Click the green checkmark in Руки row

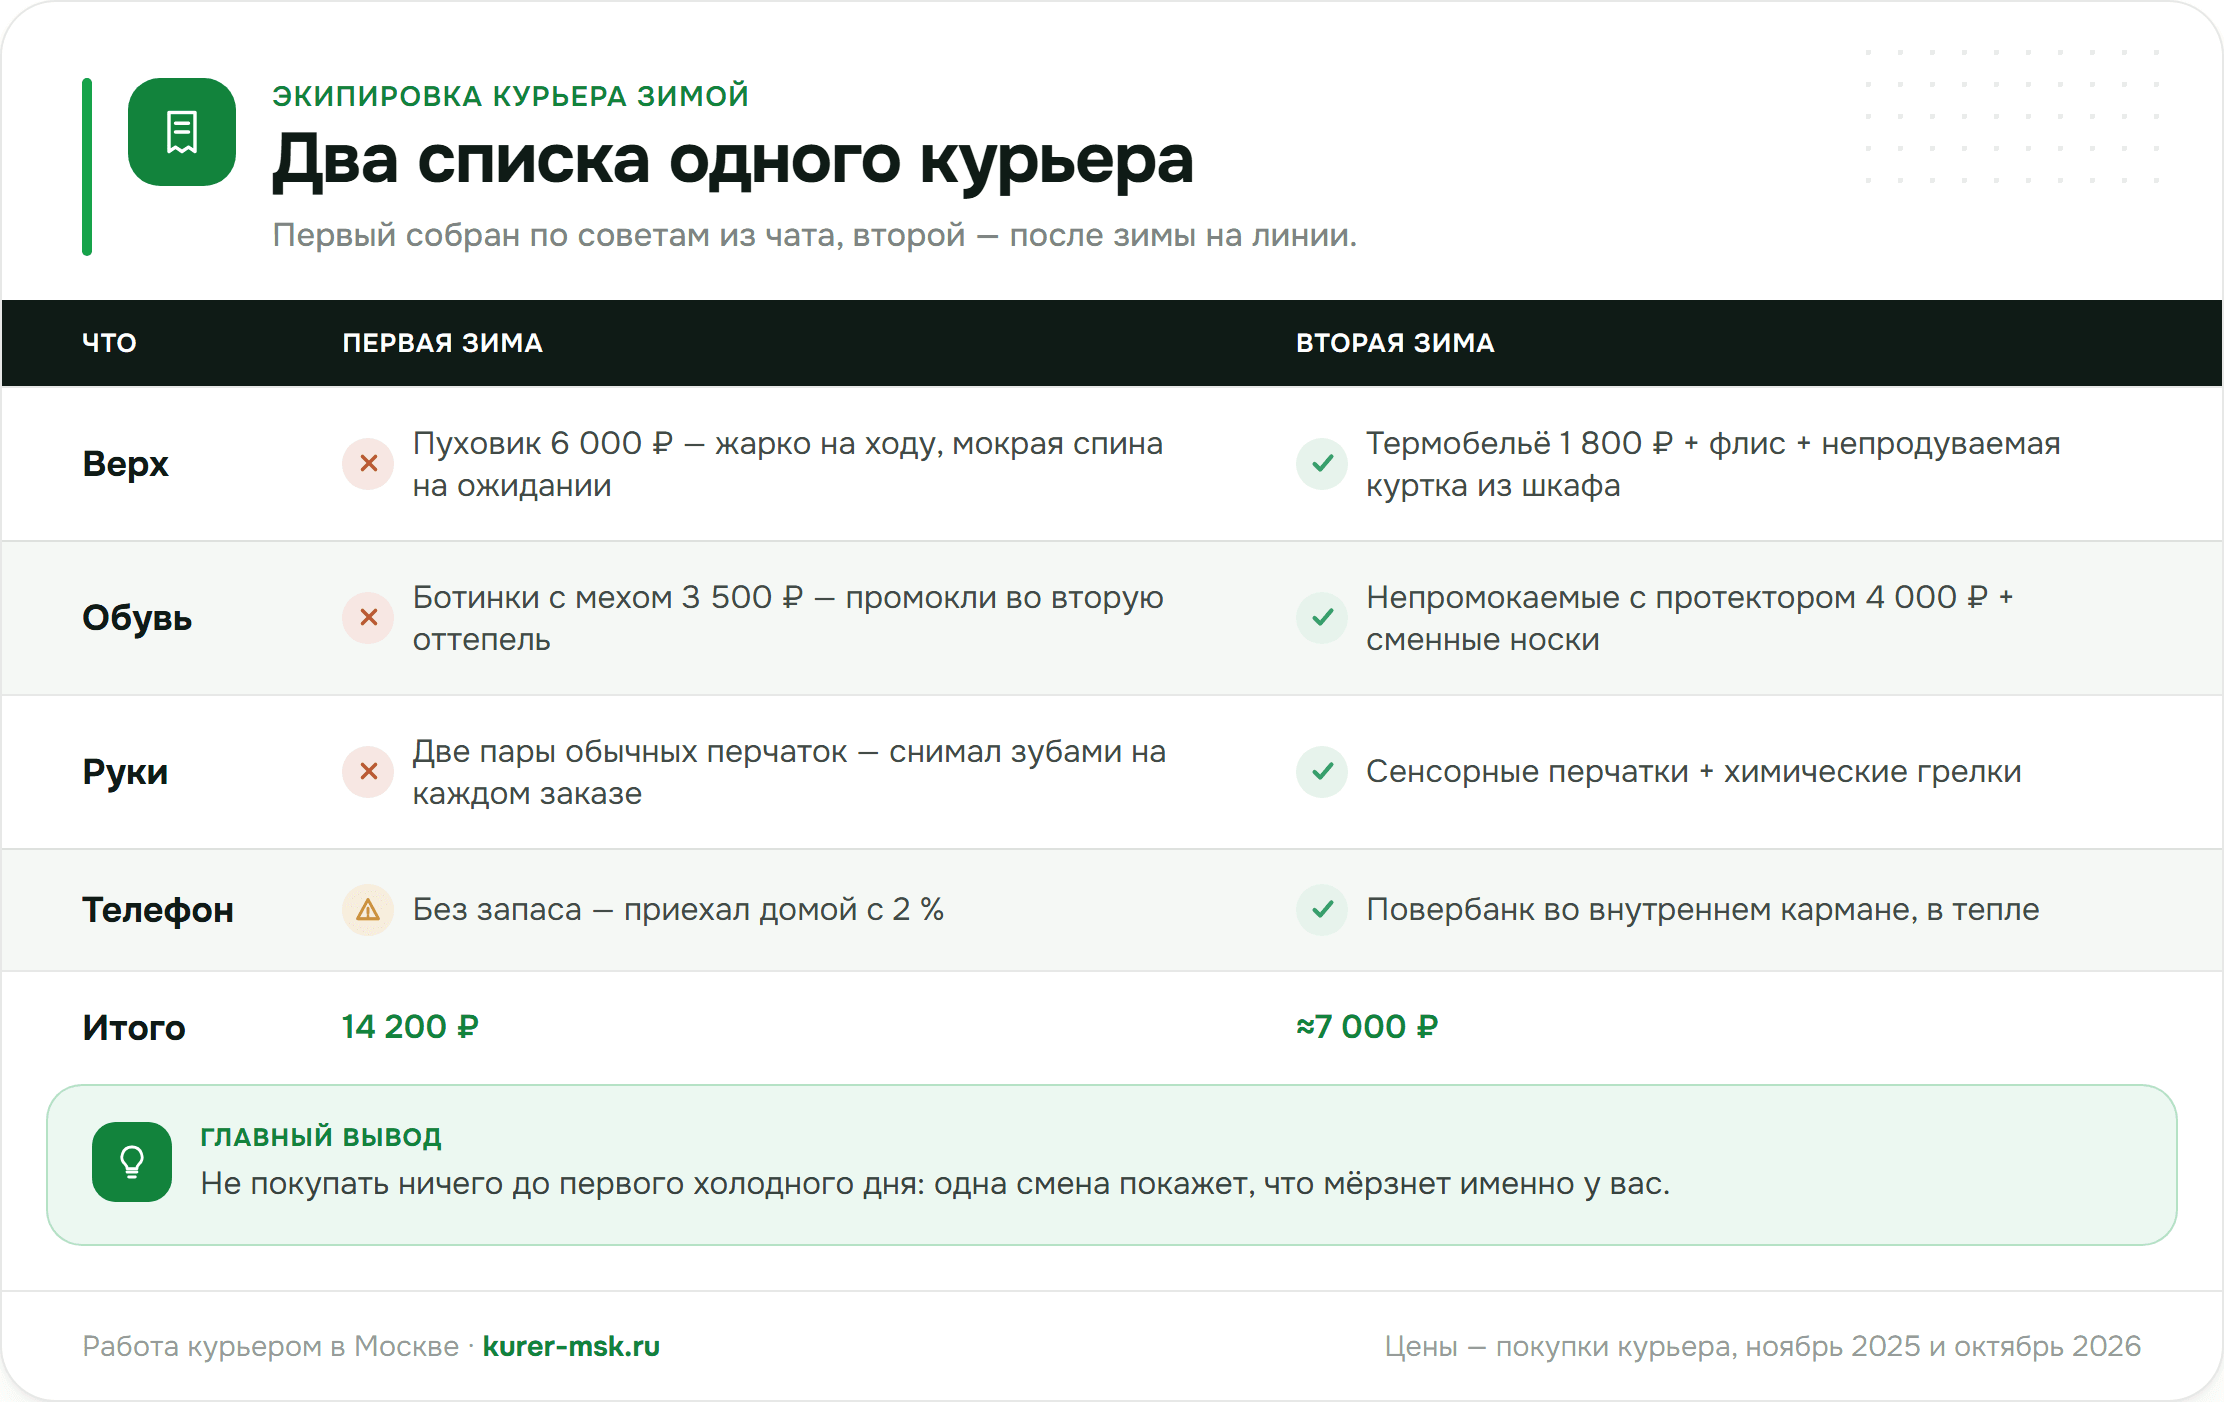coord(1322,772)
